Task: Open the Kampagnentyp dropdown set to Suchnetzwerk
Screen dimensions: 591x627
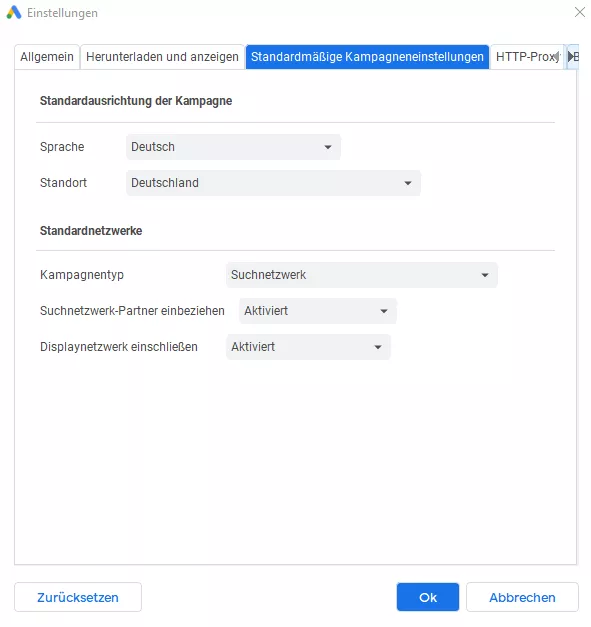Action: click(x=362, y=275)
